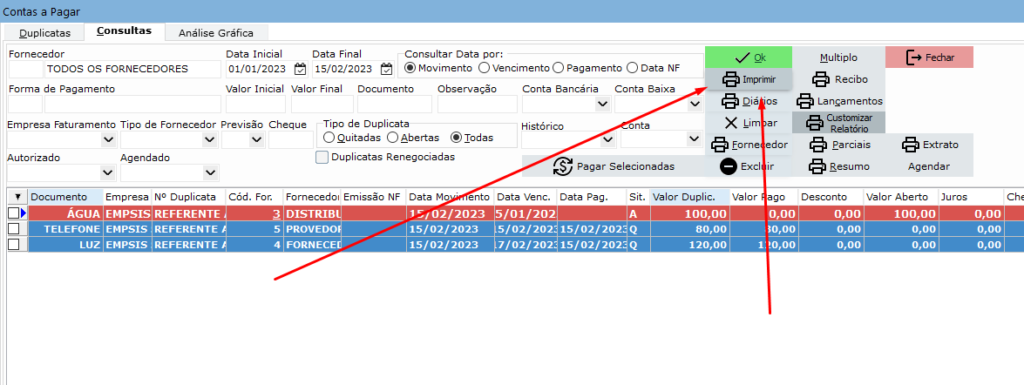The image size is (1024, 385).
Task: Click the Limpar clear button
Action: click(x=748, y=123)
